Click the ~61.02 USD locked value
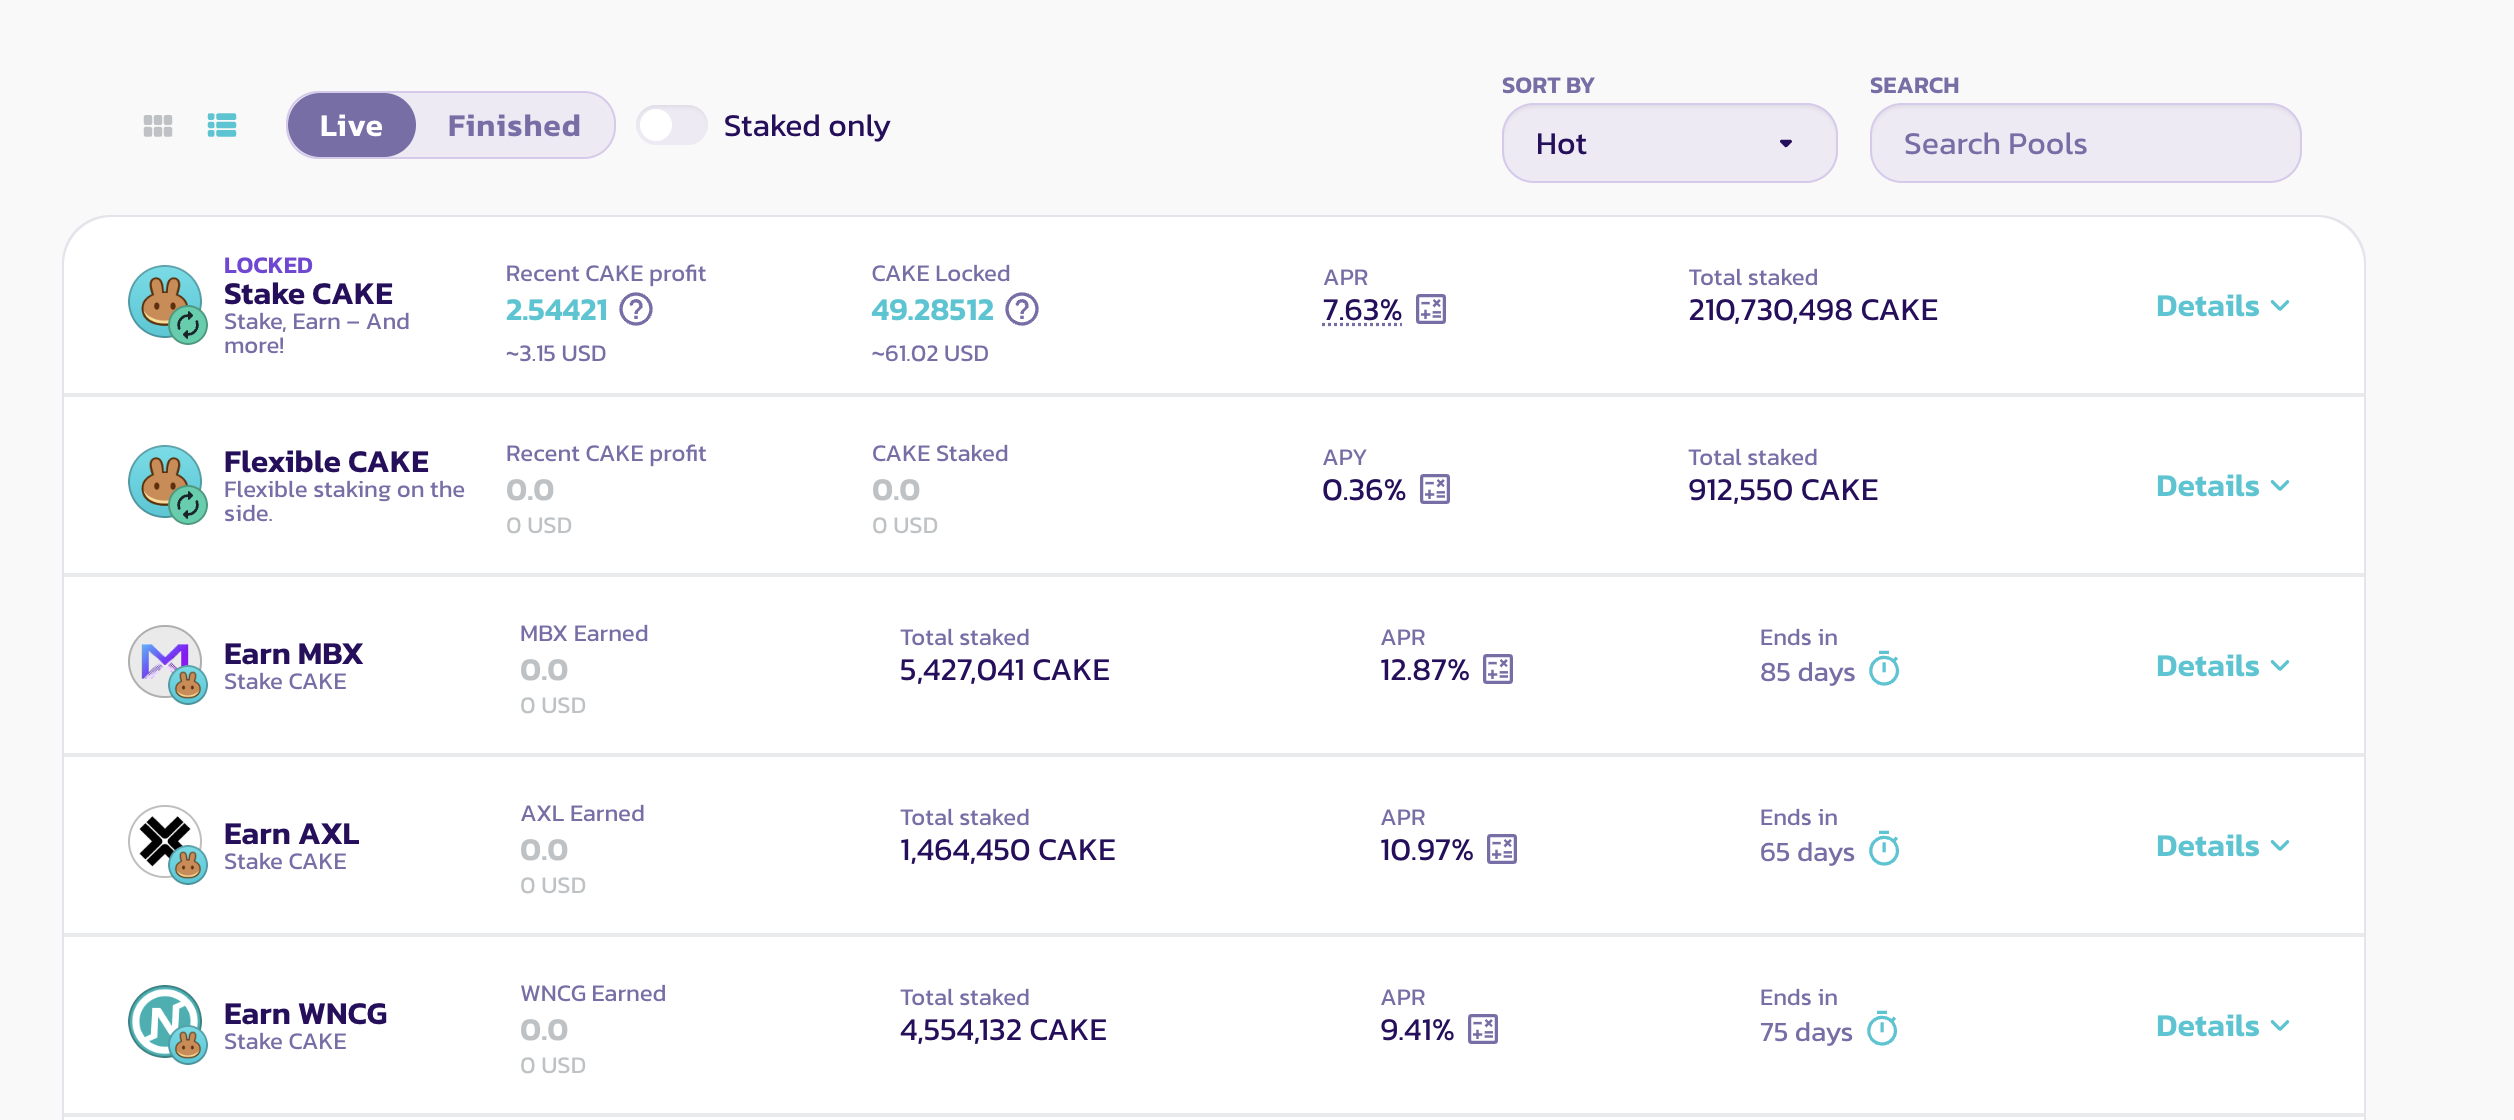This screenshot has height=1120, width=2514. [930, 354]
